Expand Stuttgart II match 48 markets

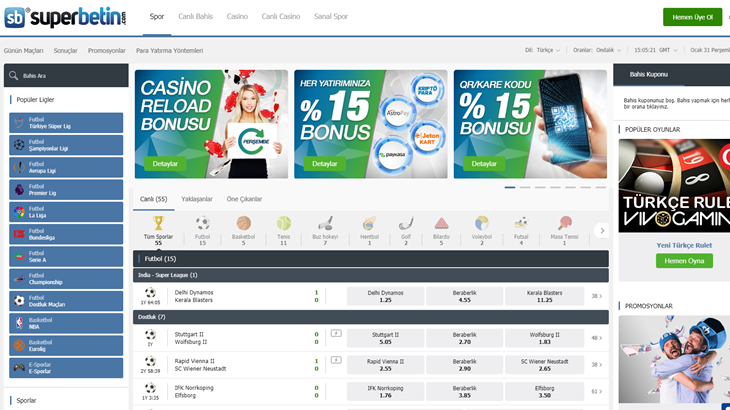(597, 338)
